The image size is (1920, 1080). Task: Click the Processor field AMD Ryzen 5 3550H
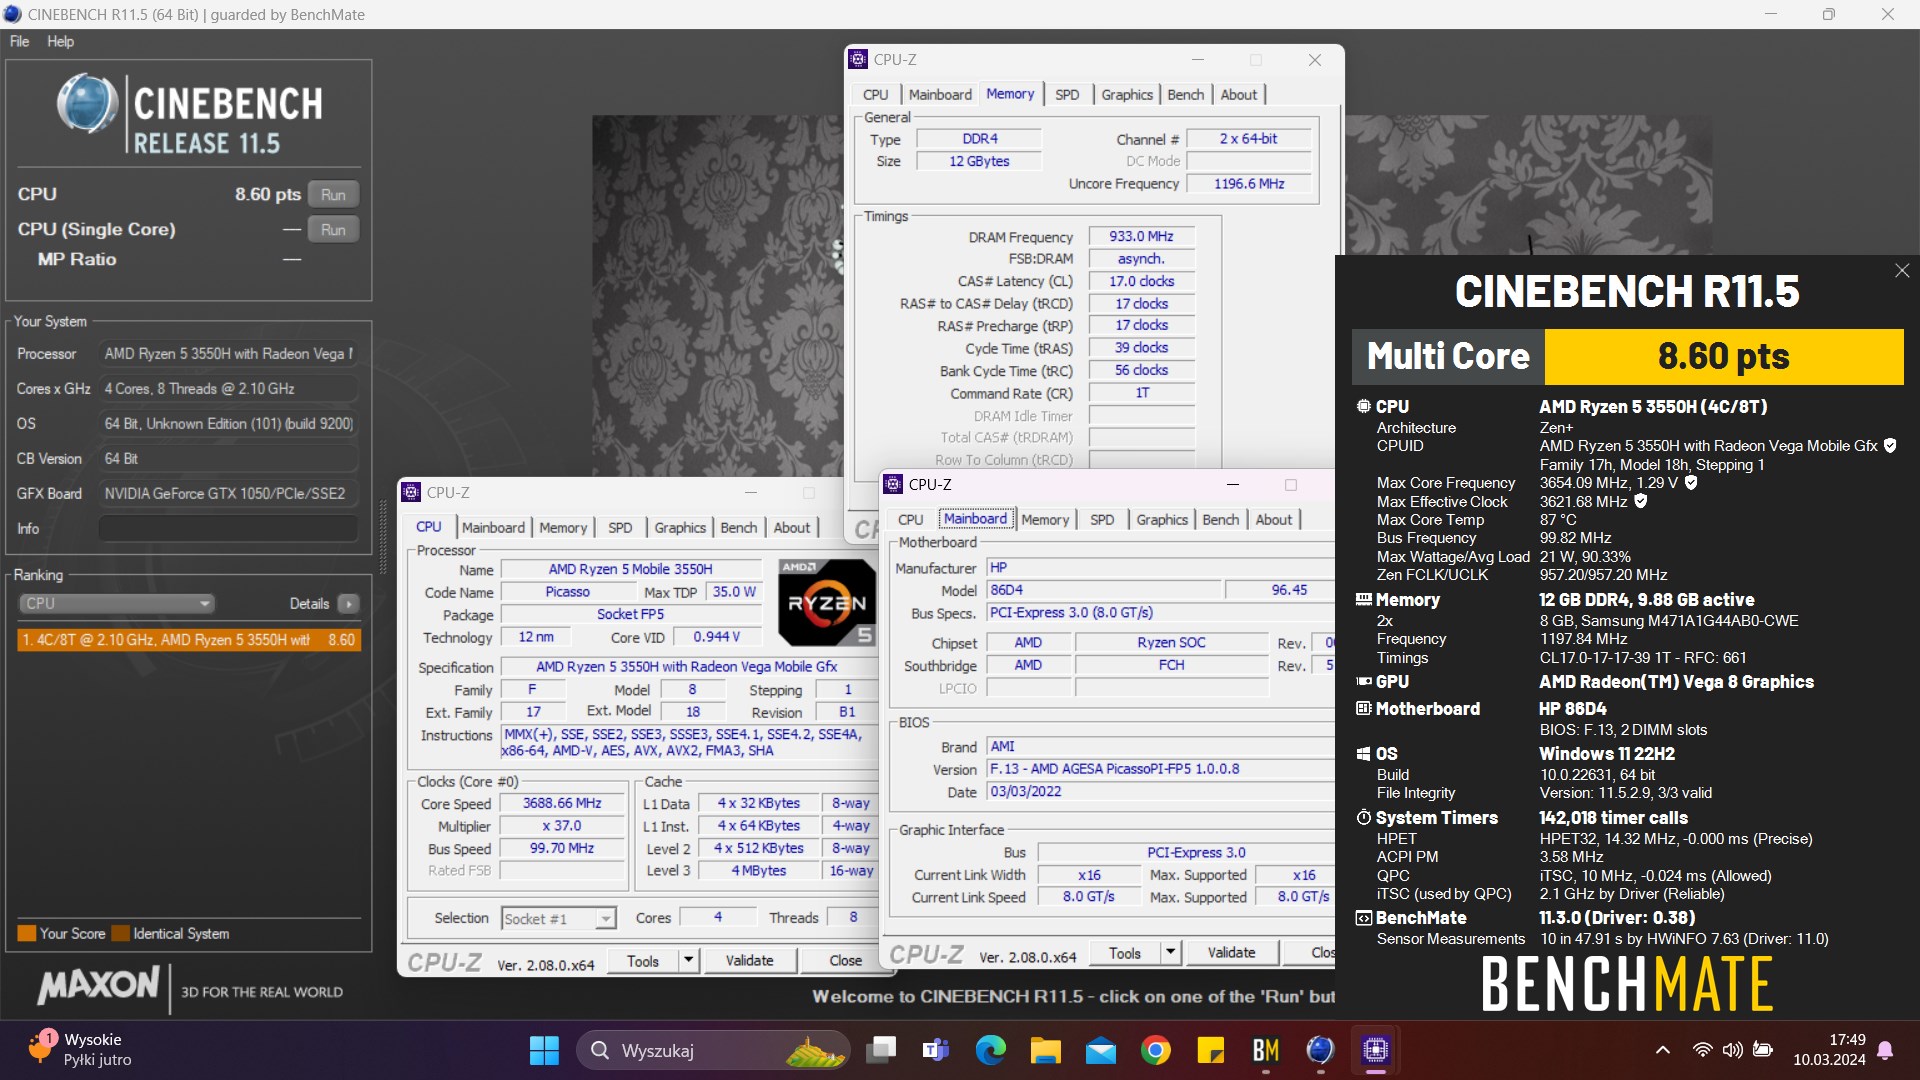(228, 354)
